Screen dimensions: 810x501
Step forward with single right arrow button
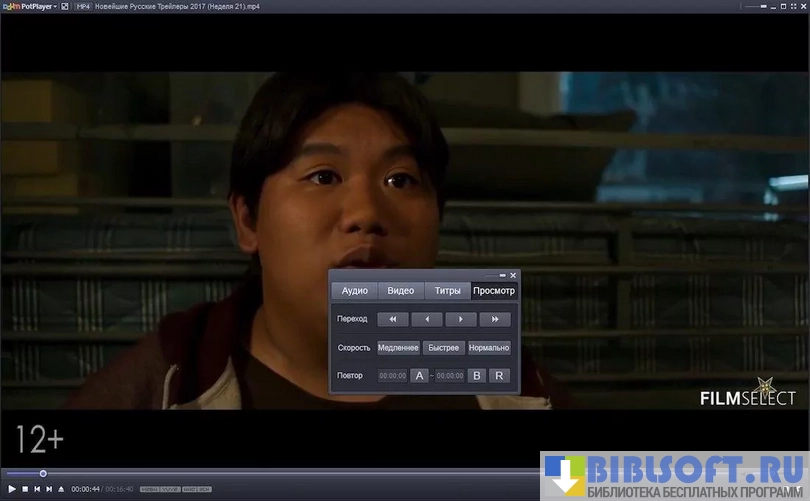pos(460,319)
